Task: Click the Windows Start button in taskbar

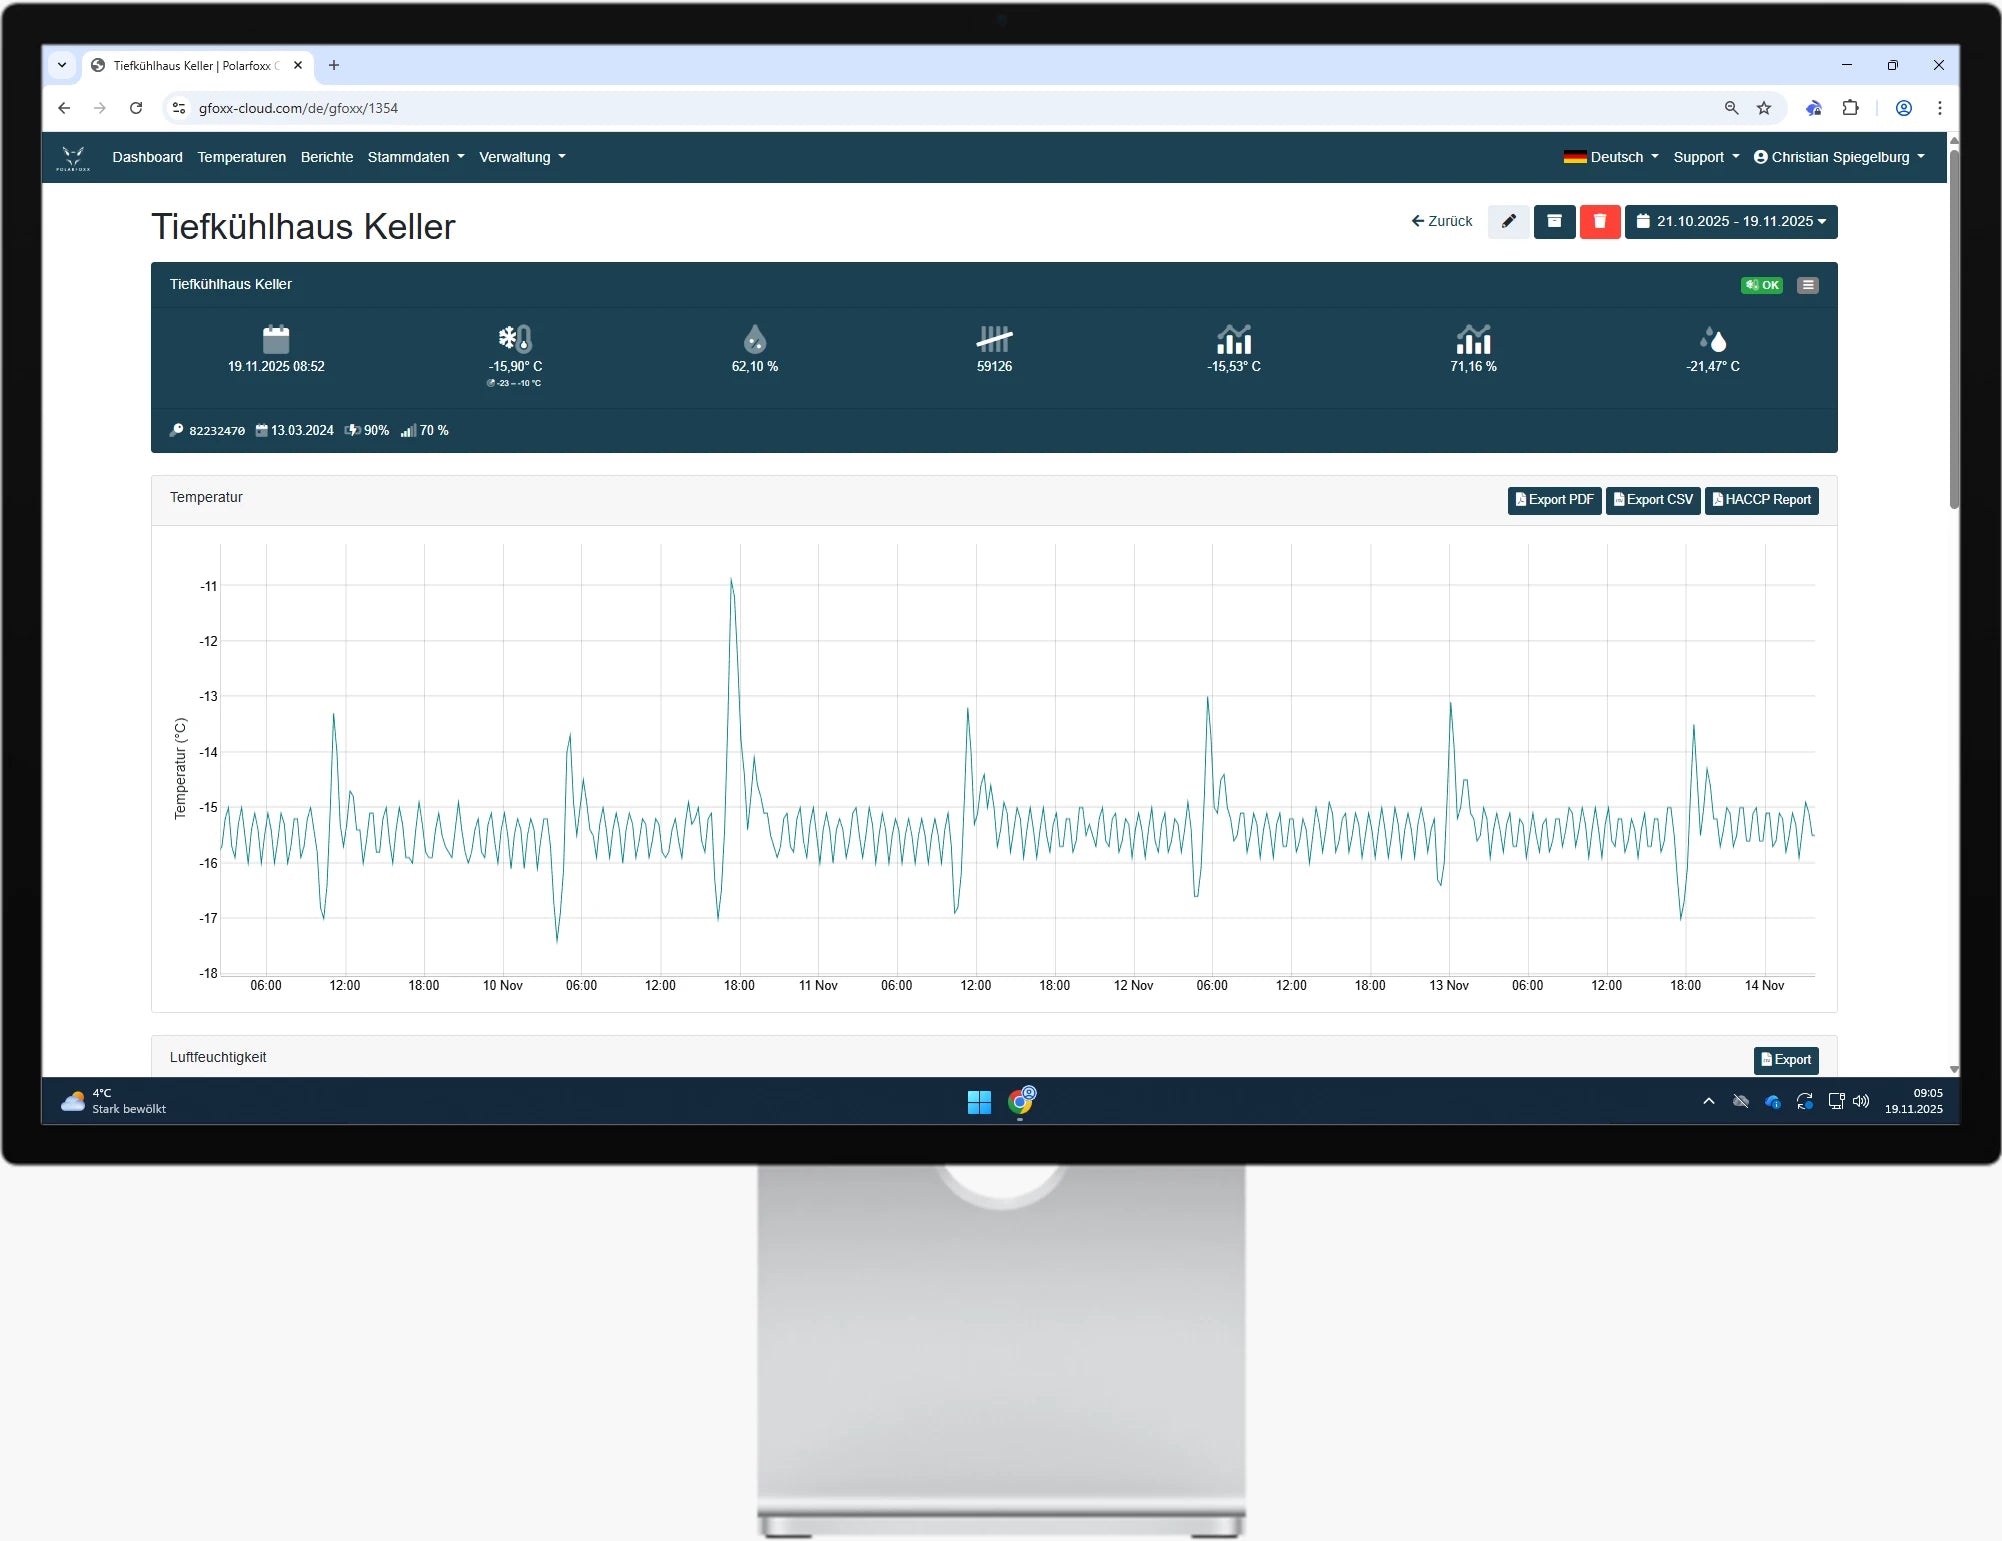Action: (979, 1101)
